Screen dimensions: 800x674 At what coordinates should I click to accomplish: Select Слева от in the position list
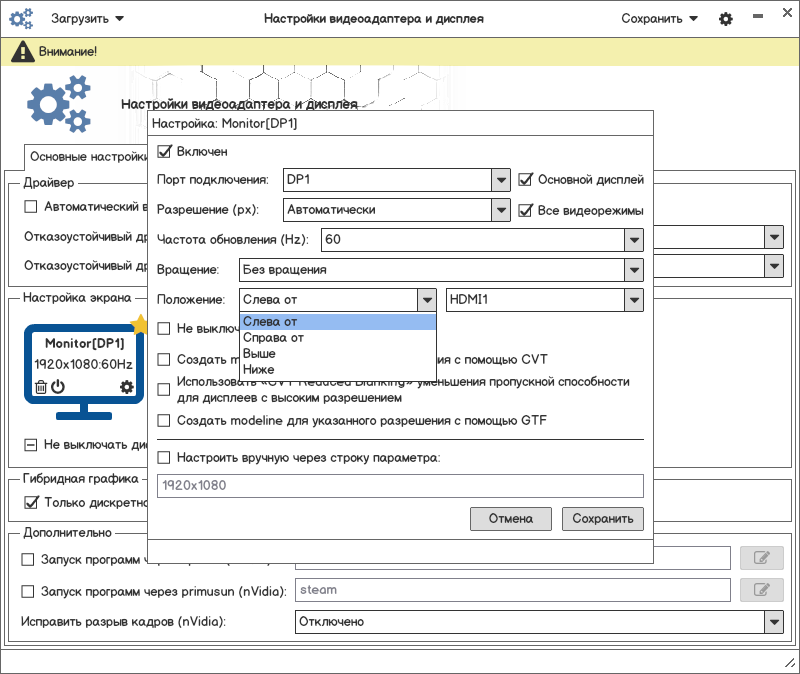click(x=338, y=321)
